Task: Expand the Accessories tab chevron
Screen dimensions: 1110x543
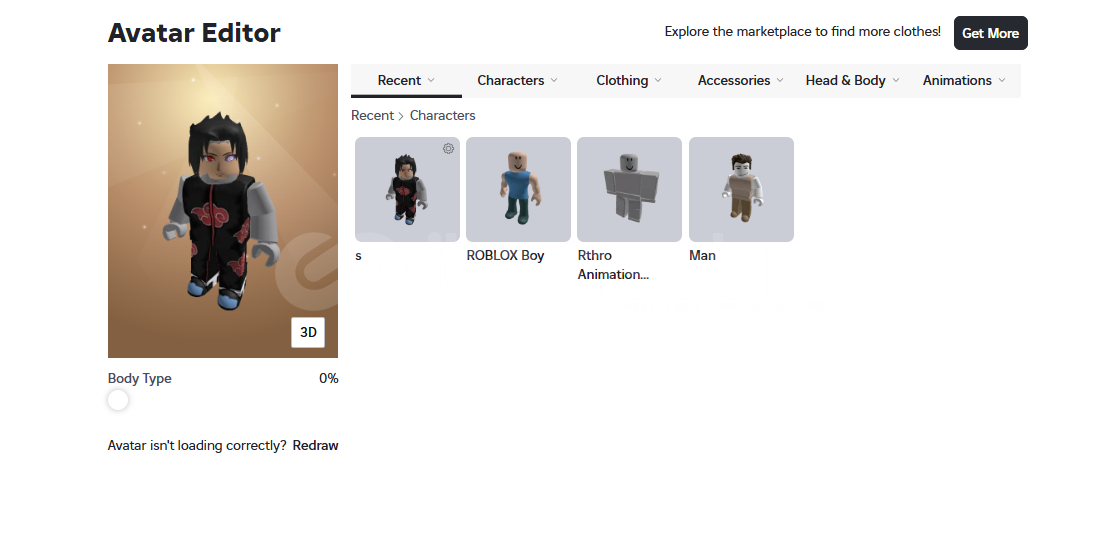Action: pos(780,80)
